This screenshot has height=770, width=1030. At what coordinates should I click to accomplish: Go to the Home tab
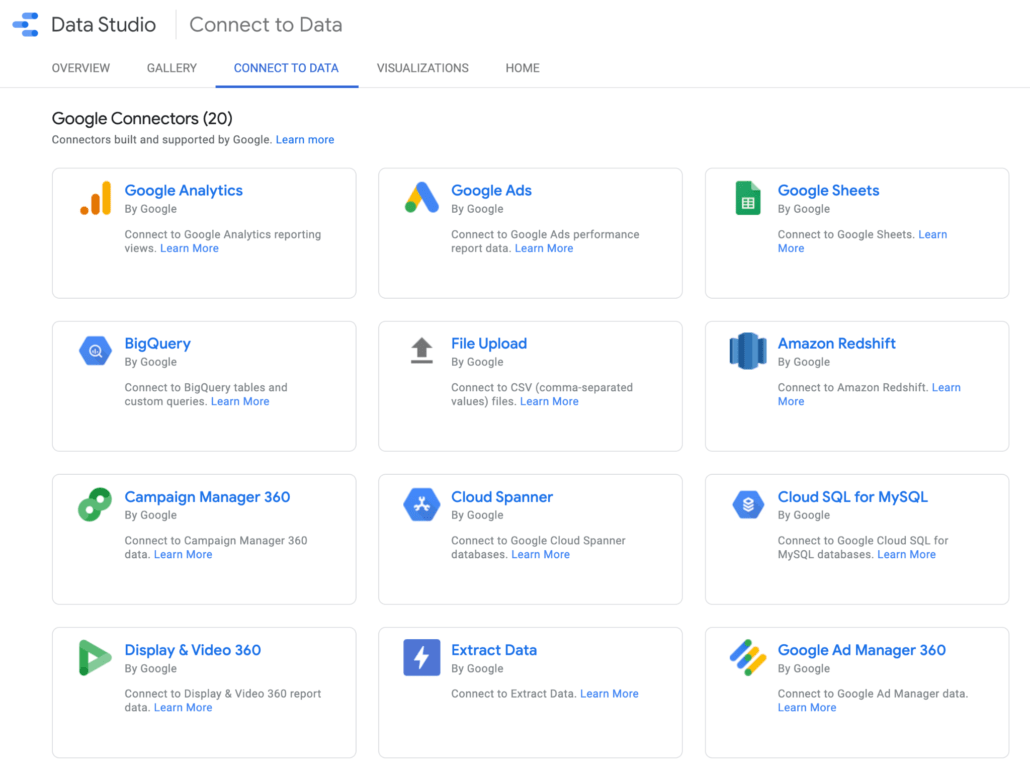pos(522,68)
